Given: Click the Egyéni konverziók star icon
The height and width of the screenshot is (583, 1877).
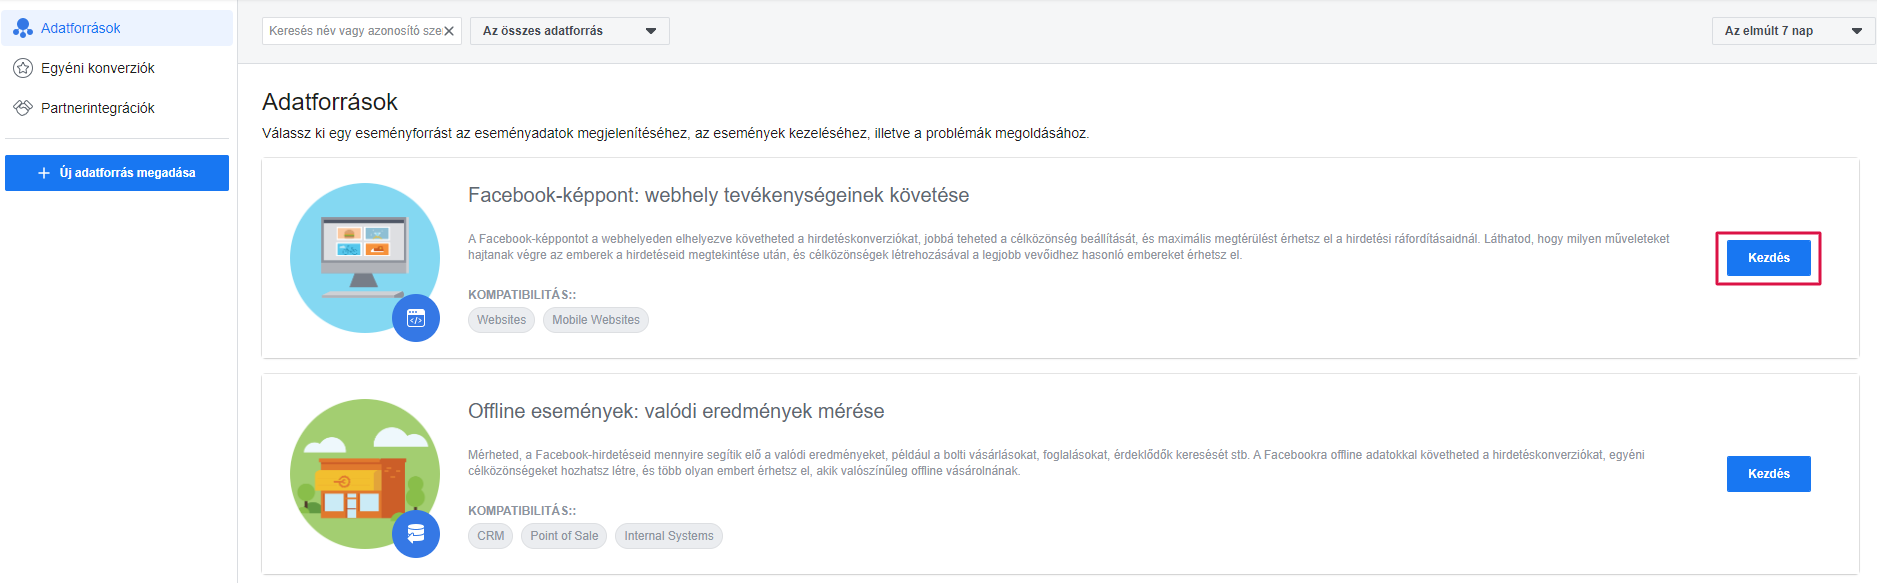Looking at the screenshot, I should coord(23,68).
